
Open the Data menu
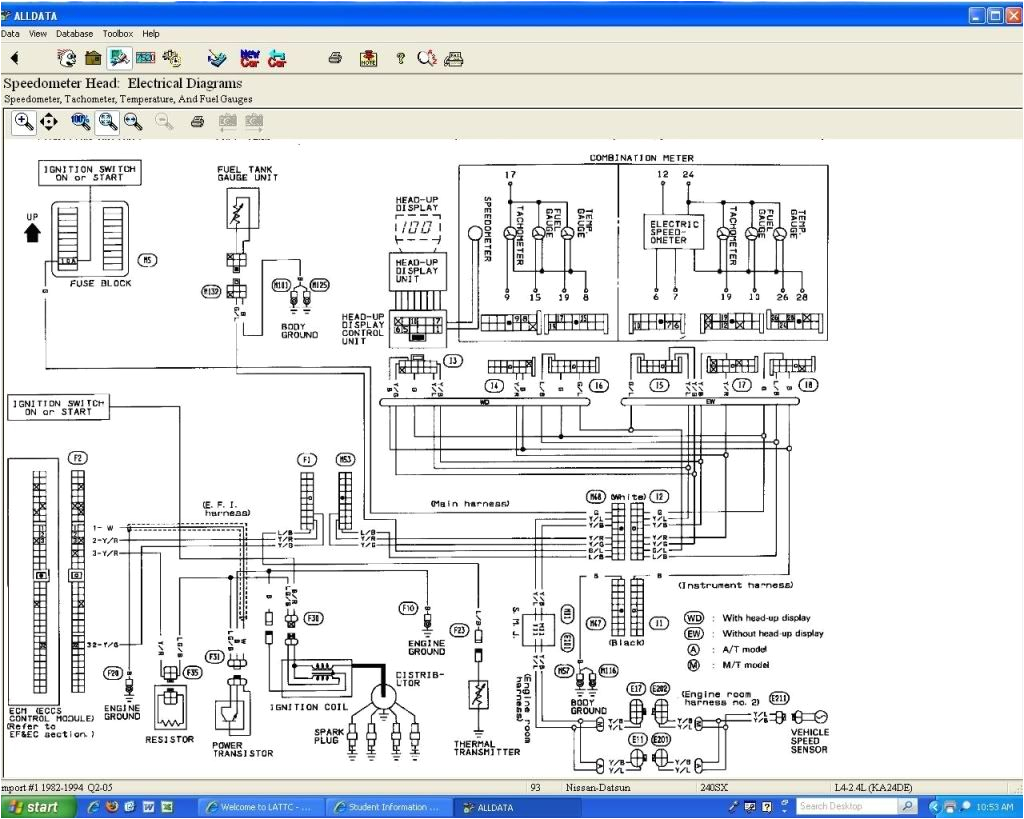pos(11,33)
